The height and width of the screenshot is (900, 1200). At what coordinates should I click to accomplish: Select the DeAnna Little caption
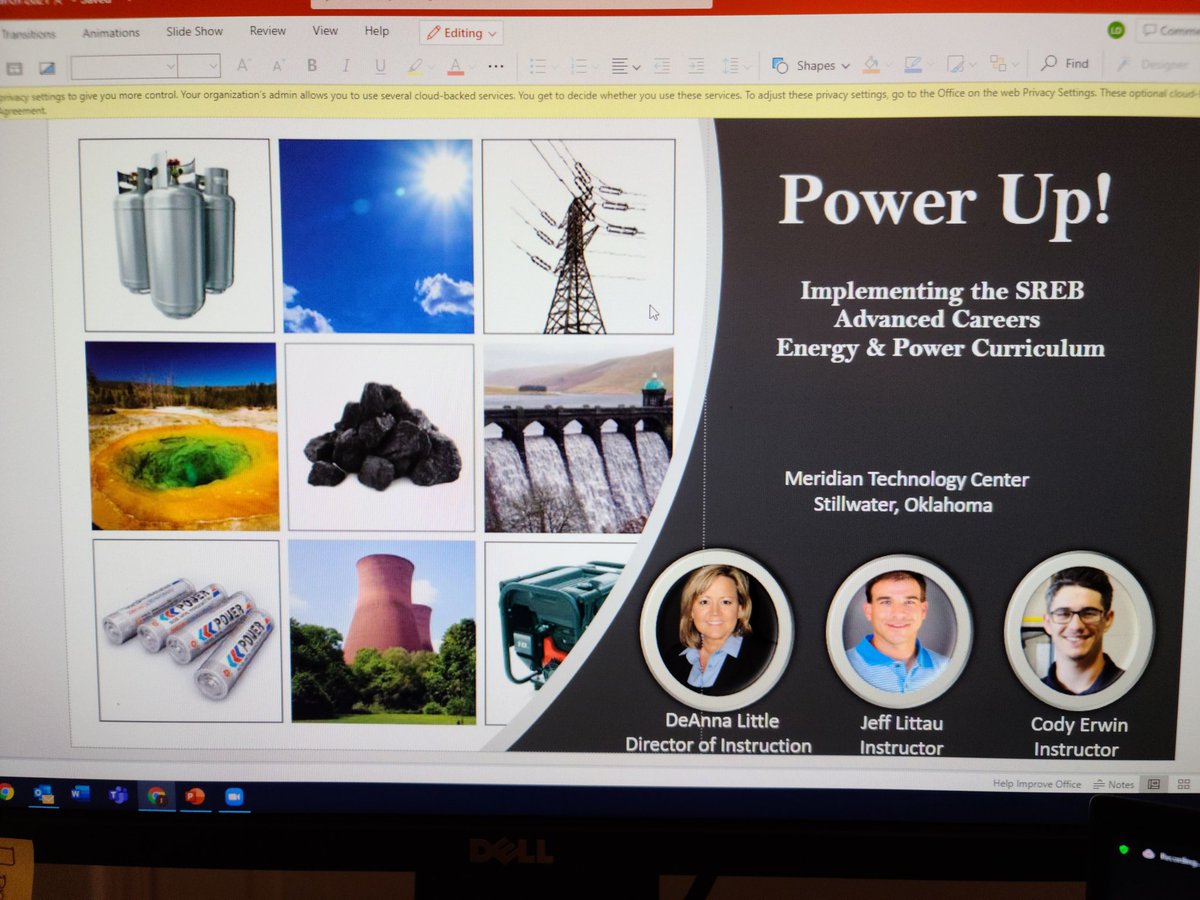pos(720,732)
